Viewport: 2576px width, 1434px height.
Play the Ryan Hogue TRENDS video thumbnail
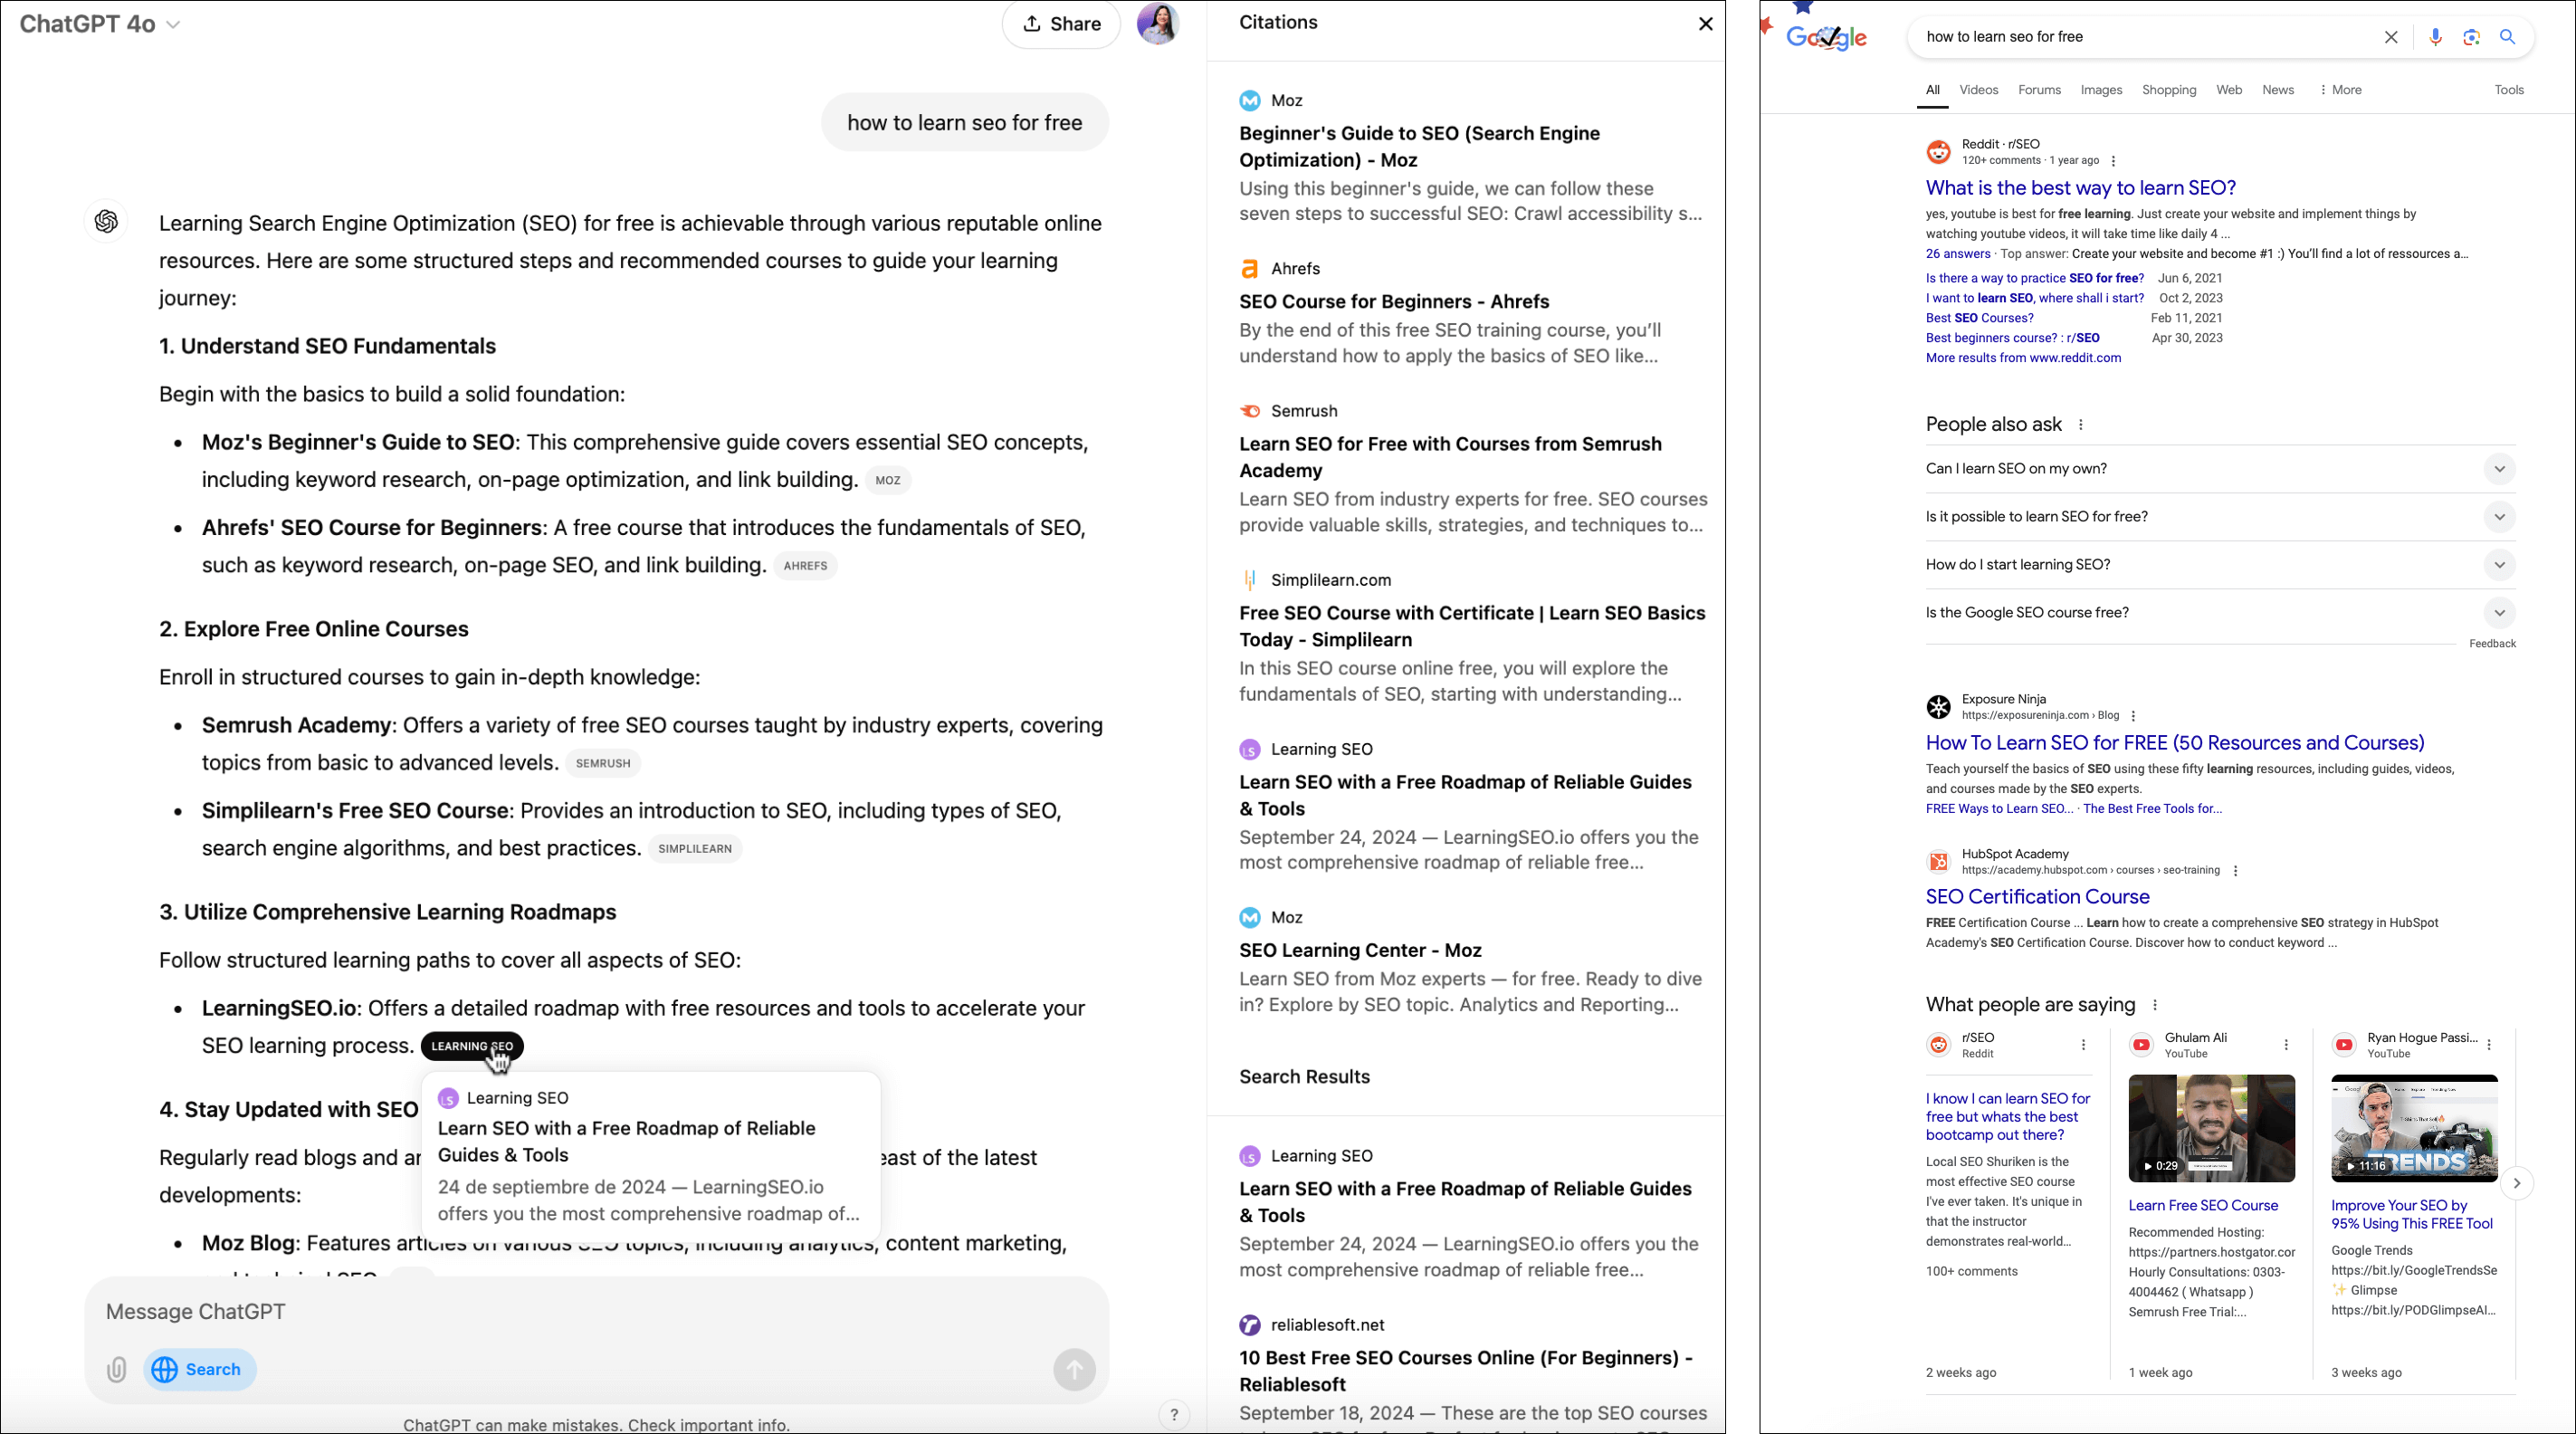point(2414,1129)
